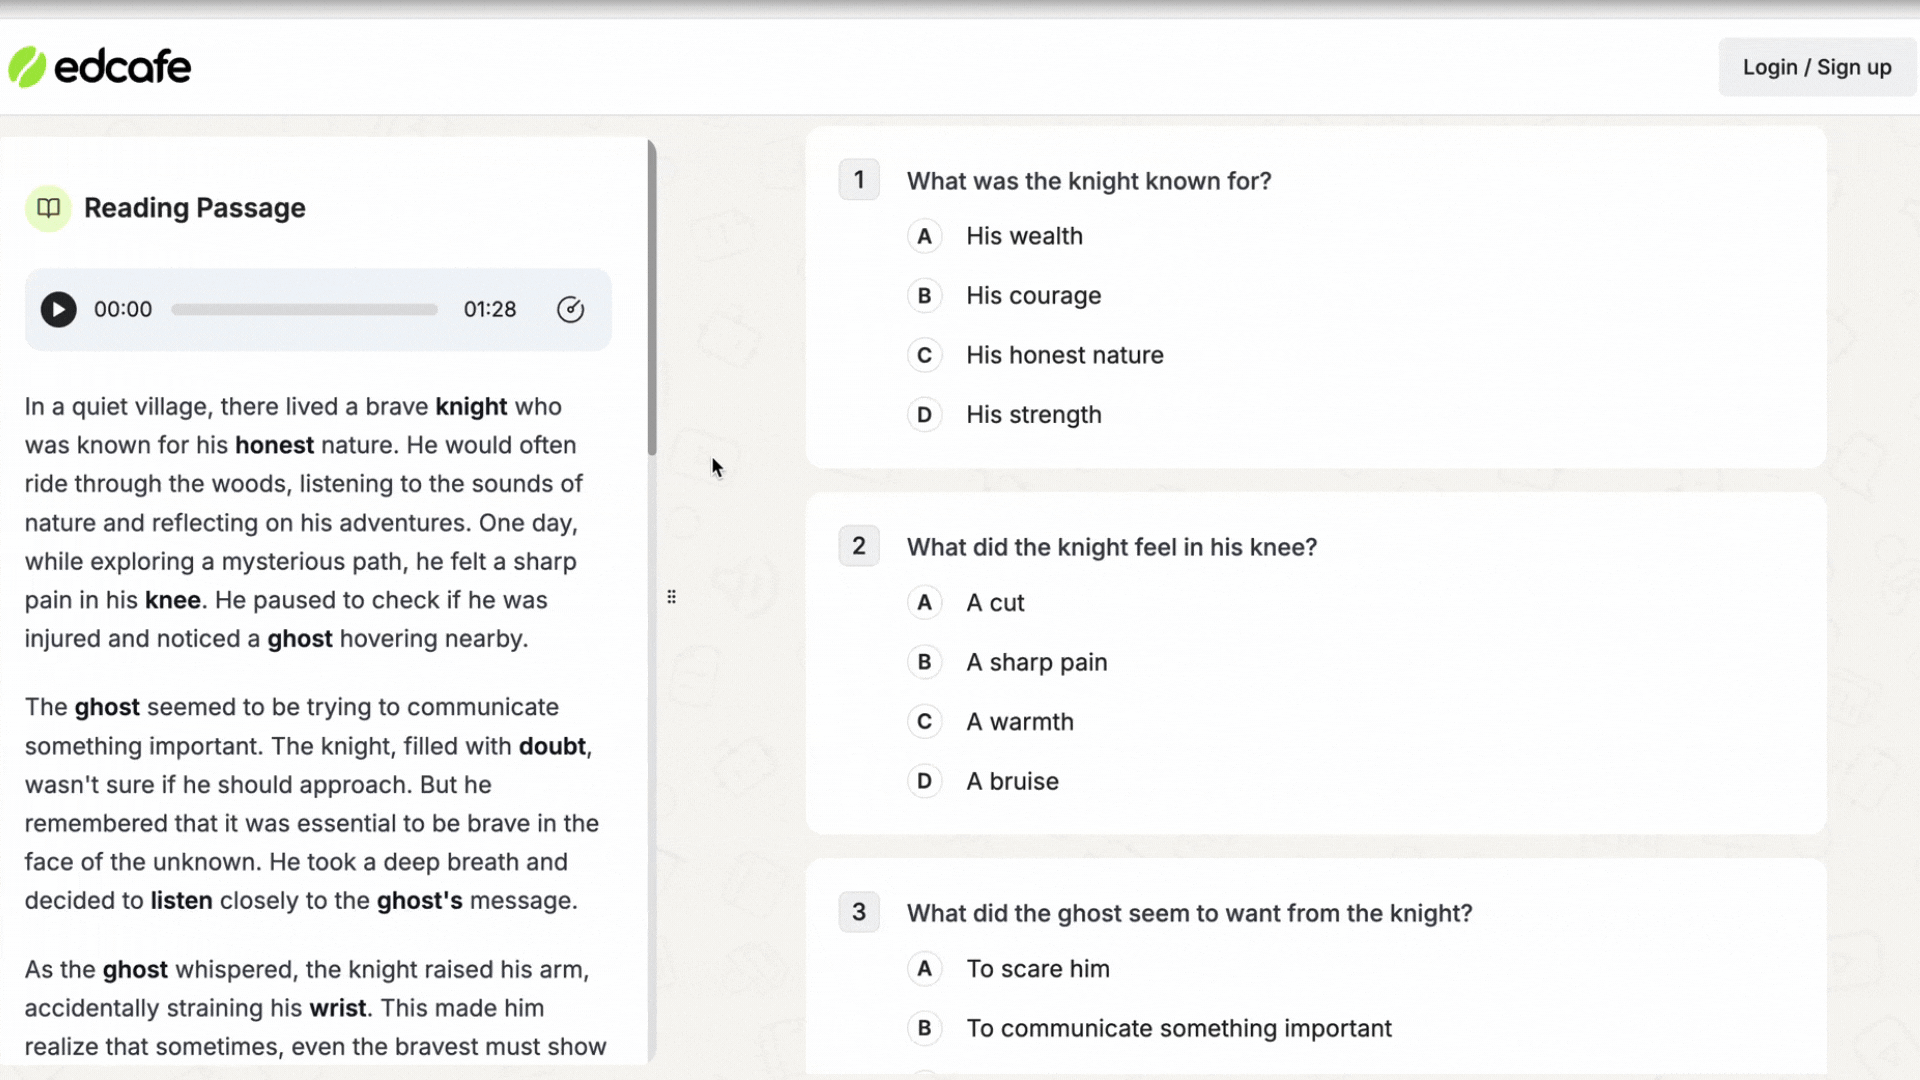The image size is (1920, 1080).
Task: Open the playback speed control icon
Action: click(570, 310)
